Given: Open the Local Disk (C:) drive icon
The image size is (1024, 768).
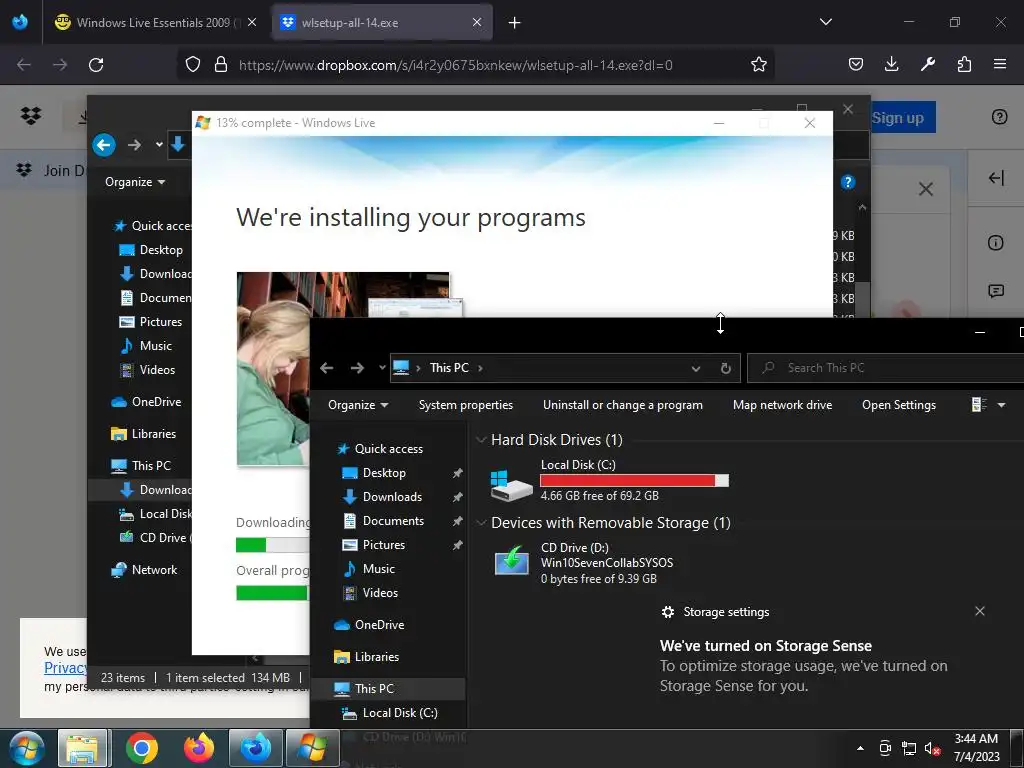Looking at the screenshot, I should tap(511, 484).
